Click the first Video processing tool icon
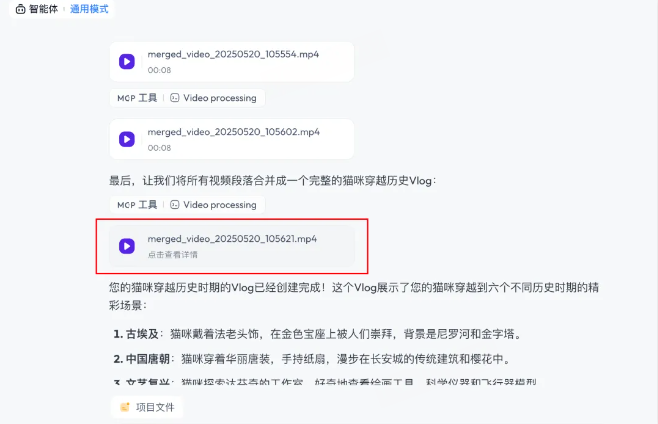 point(175,98)
